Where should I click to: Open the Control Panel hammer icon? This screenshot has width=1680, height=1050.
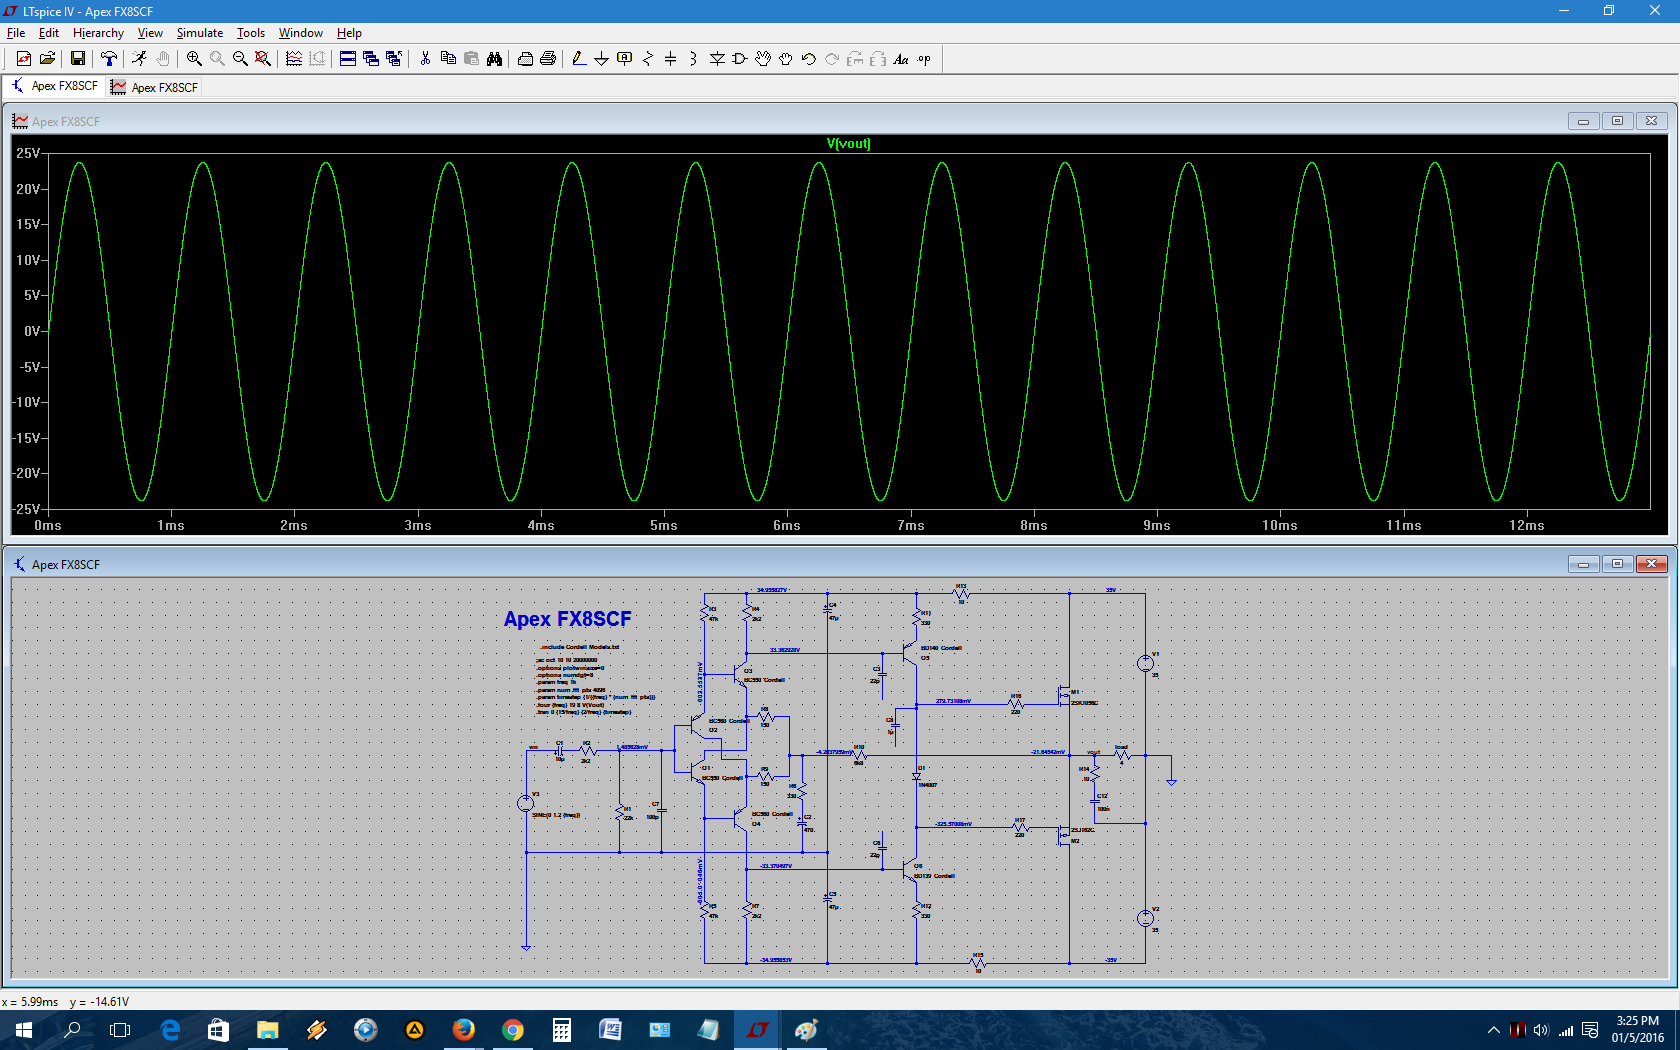[109, 59]
